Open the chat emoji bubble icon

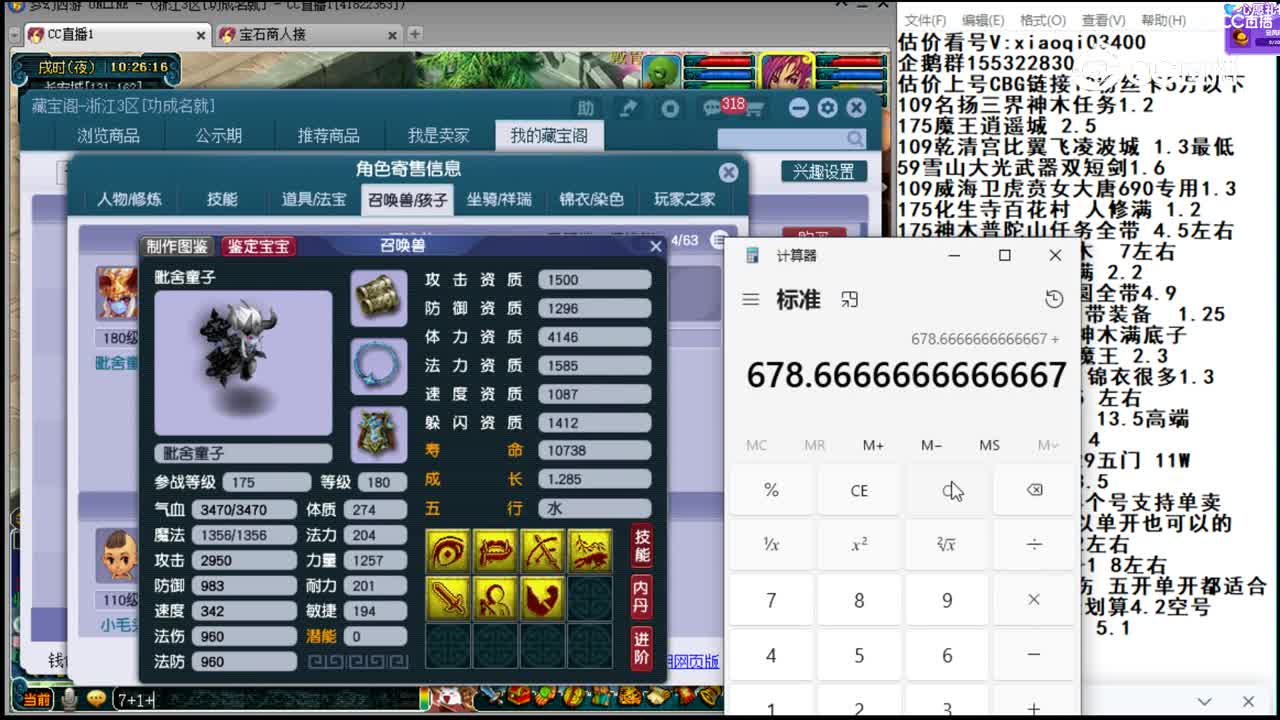pos(96,699)
